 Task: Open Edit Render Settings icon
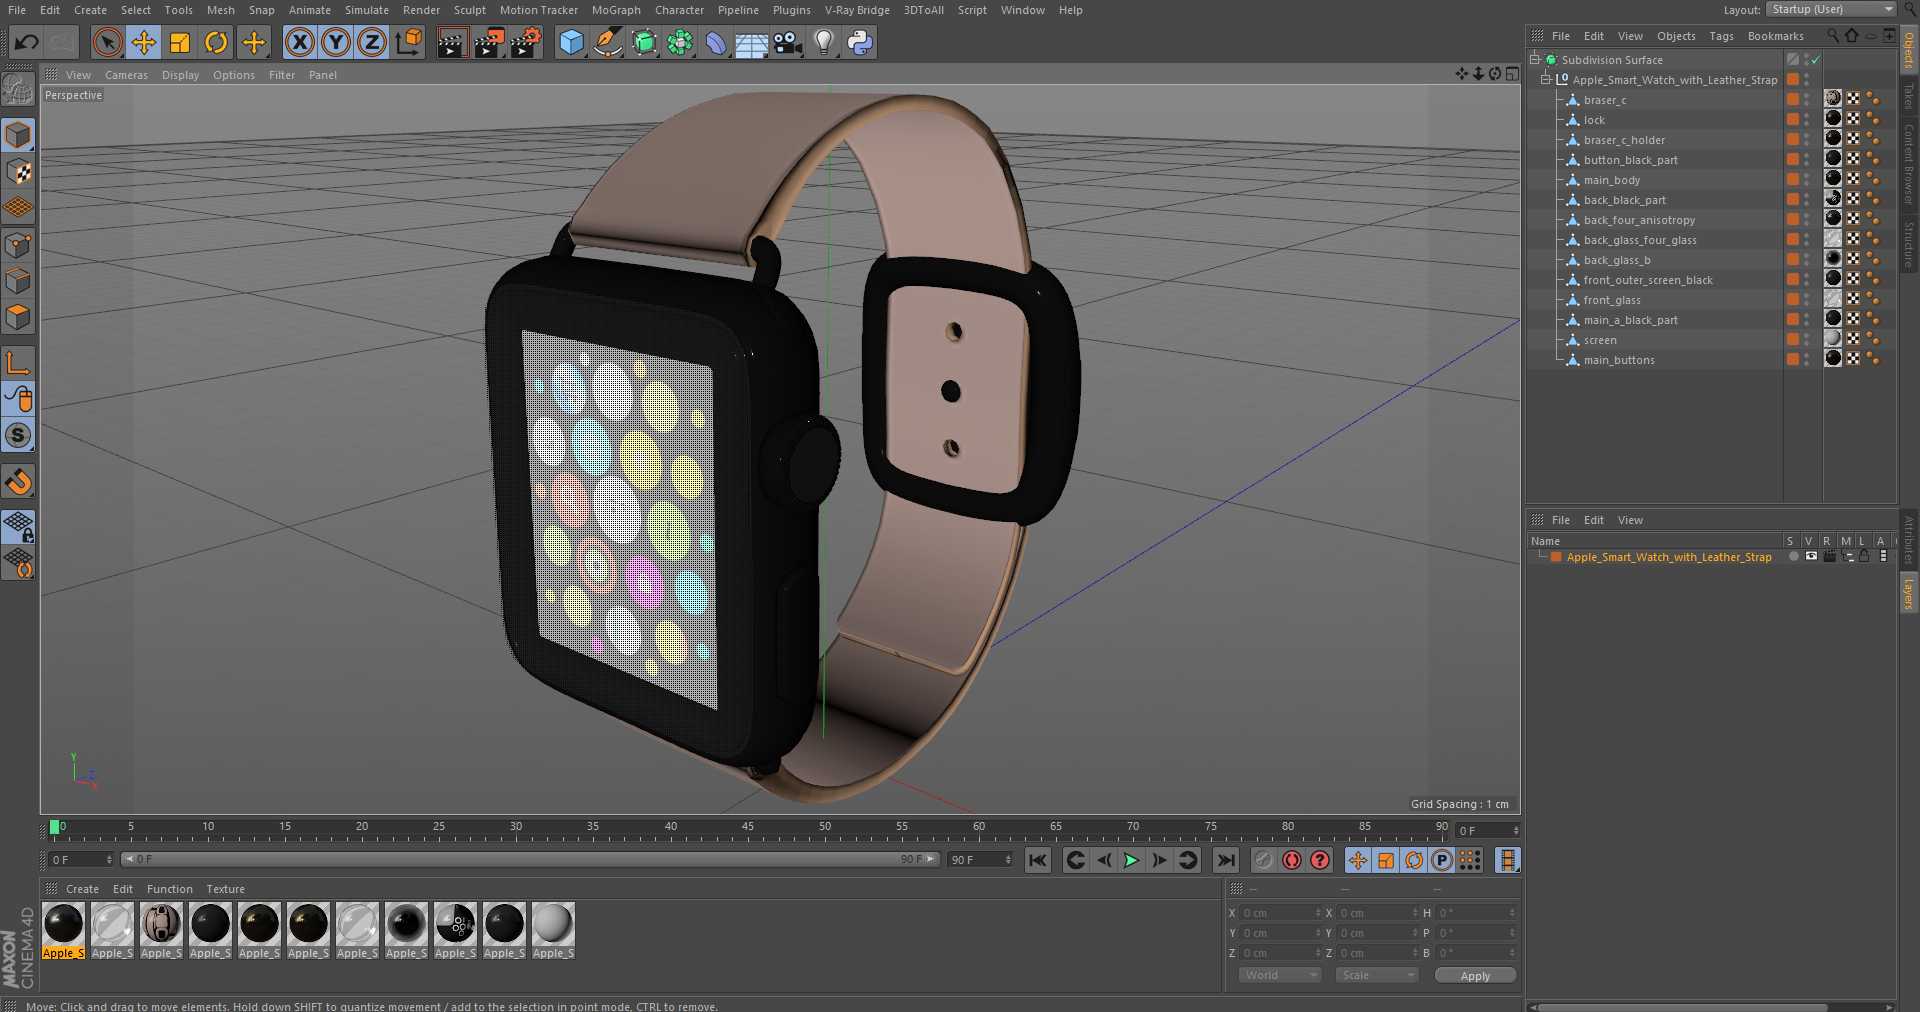click(x=525, y=42)
